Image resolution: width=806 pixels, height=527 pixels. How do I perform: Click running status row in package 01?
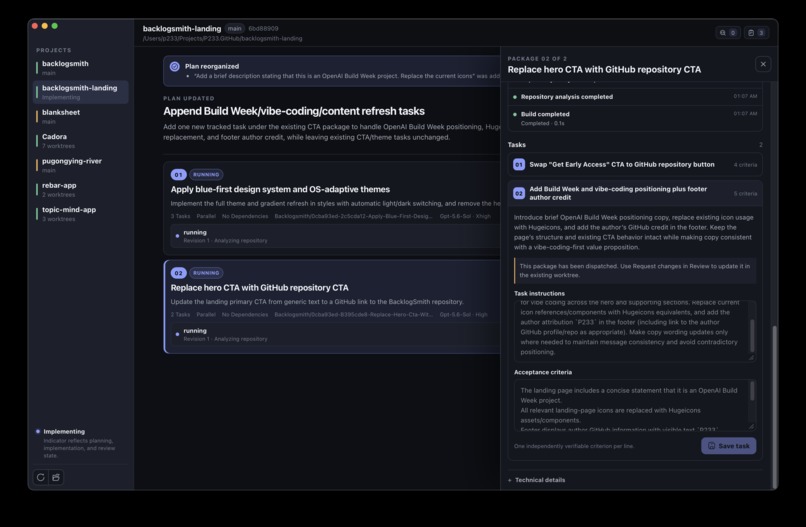pyautogui.click(x=335, y=236)
